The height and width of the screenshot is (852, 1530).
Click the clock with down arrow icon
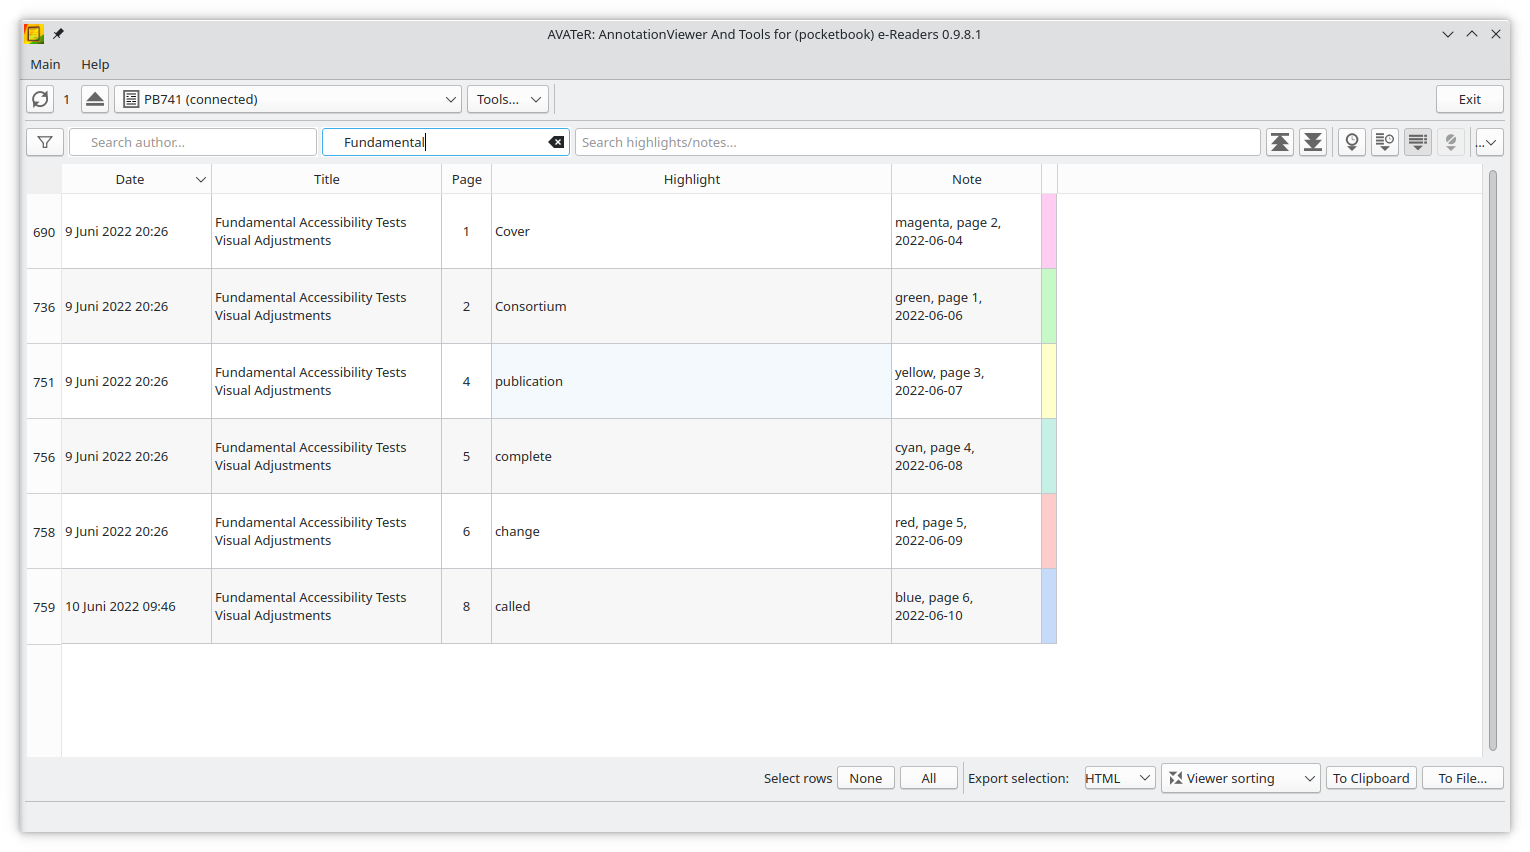(x=1352, y=142)
